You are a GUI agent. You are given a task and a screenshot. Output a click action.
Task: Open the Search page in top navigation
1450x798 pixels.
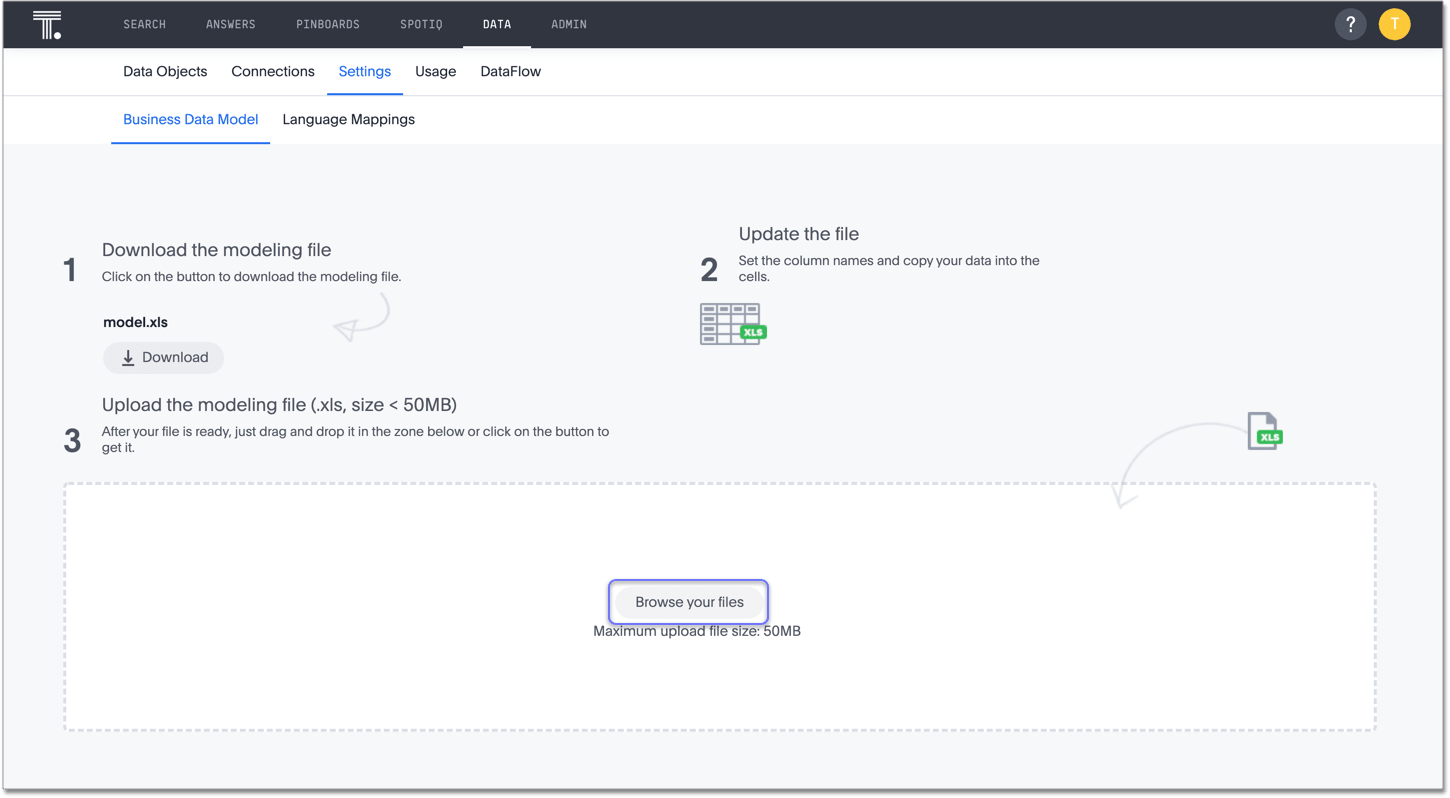tap(144, 25)
